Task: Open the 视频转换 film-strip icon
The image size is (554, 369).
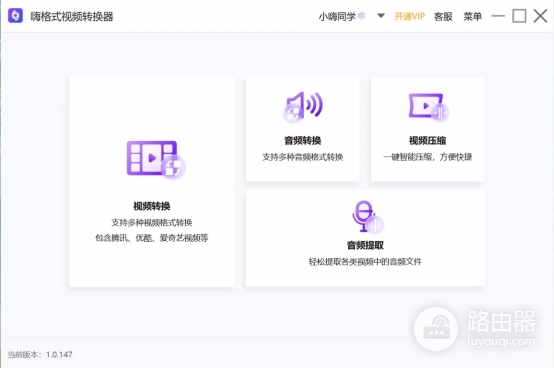Action: click(x=156, y=160)
